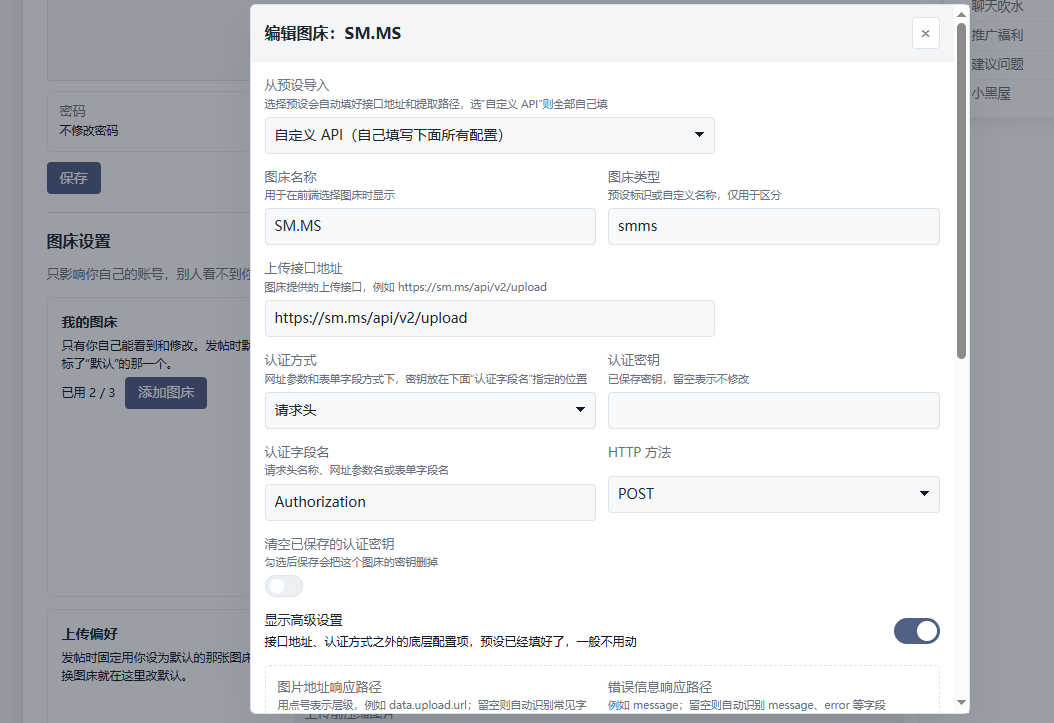1054x723 pixels.
Task: Open 推广福利 in the right sidebar
Action: pos(997,35)
